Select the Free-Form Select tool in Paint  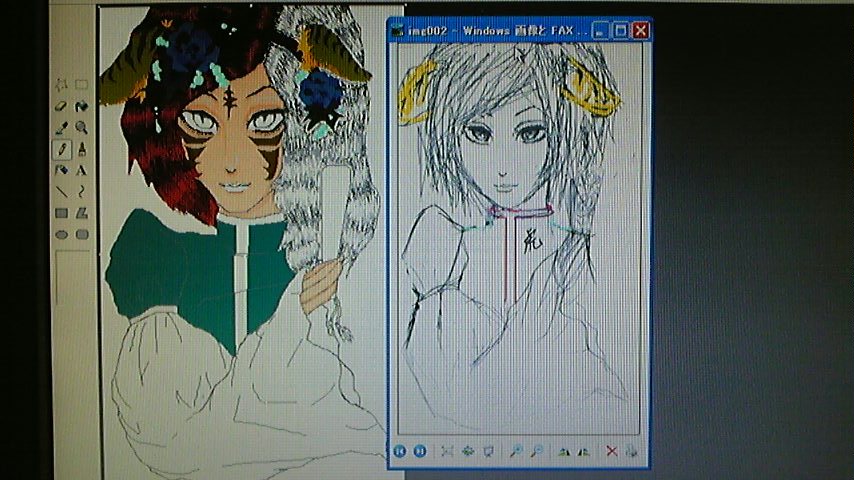click(x=61, y=85)
